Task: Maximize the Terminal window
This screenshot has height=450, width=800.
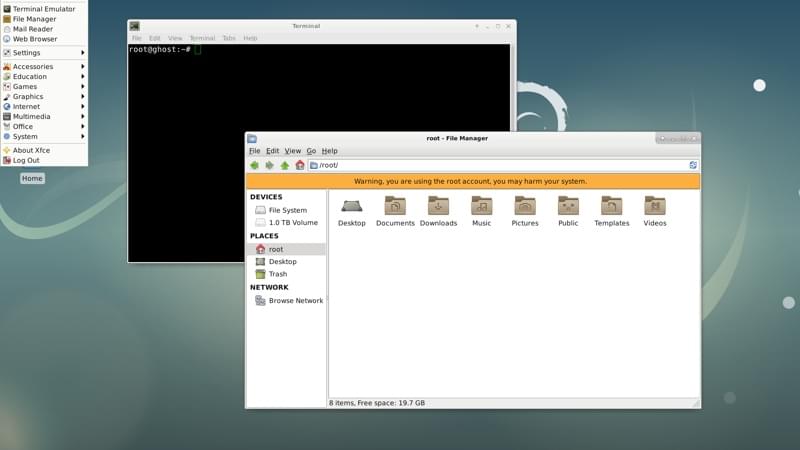Action: [x=498, y=26]
